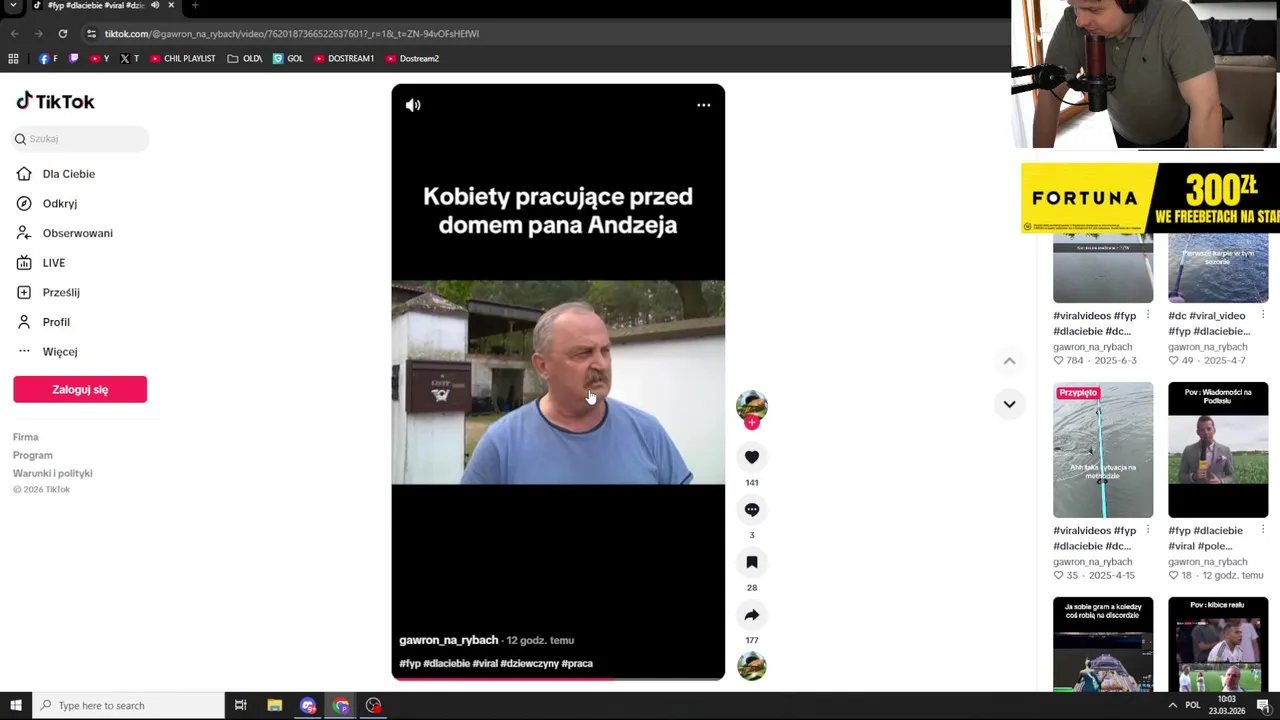Follow creator using the red plus badge
This screenshot has width=1280, height=720.
point(752,423)
